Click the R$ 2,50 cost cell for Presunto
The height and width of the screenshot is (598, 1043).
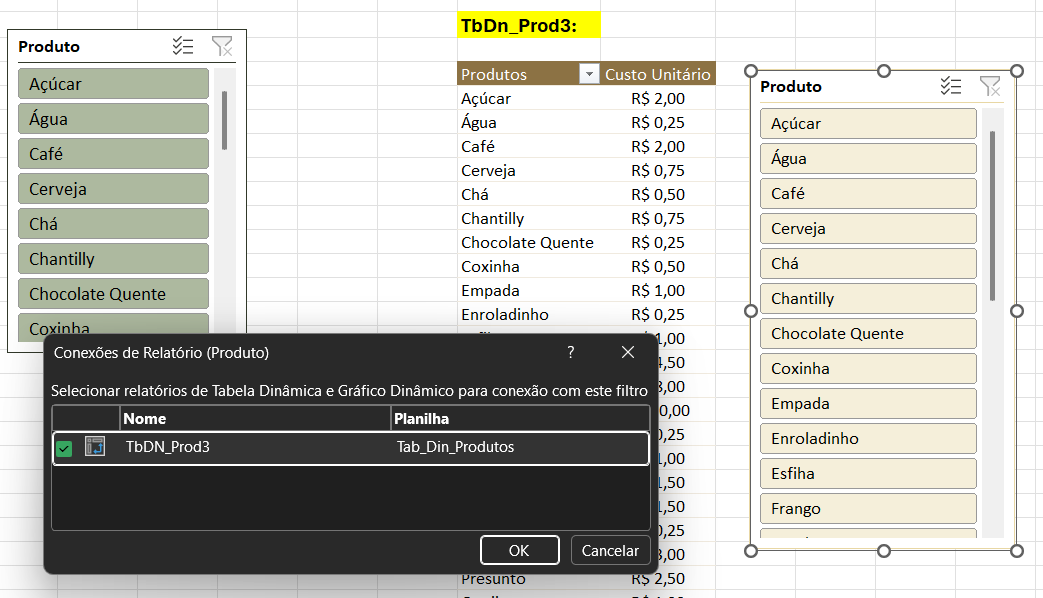[x=658, y=579]
